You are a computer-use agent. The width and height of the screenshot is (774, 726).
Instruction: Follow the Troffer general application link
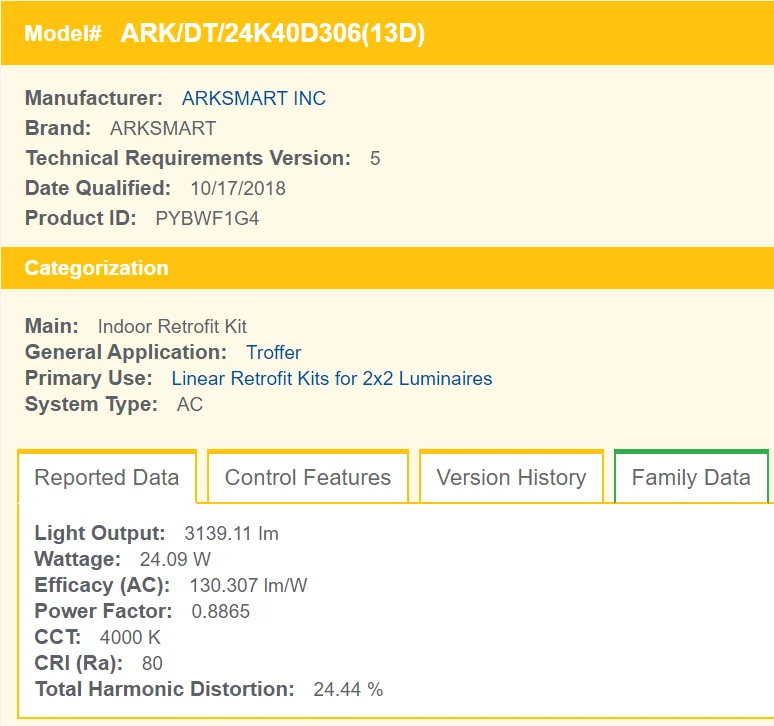[x=273, y=352]
